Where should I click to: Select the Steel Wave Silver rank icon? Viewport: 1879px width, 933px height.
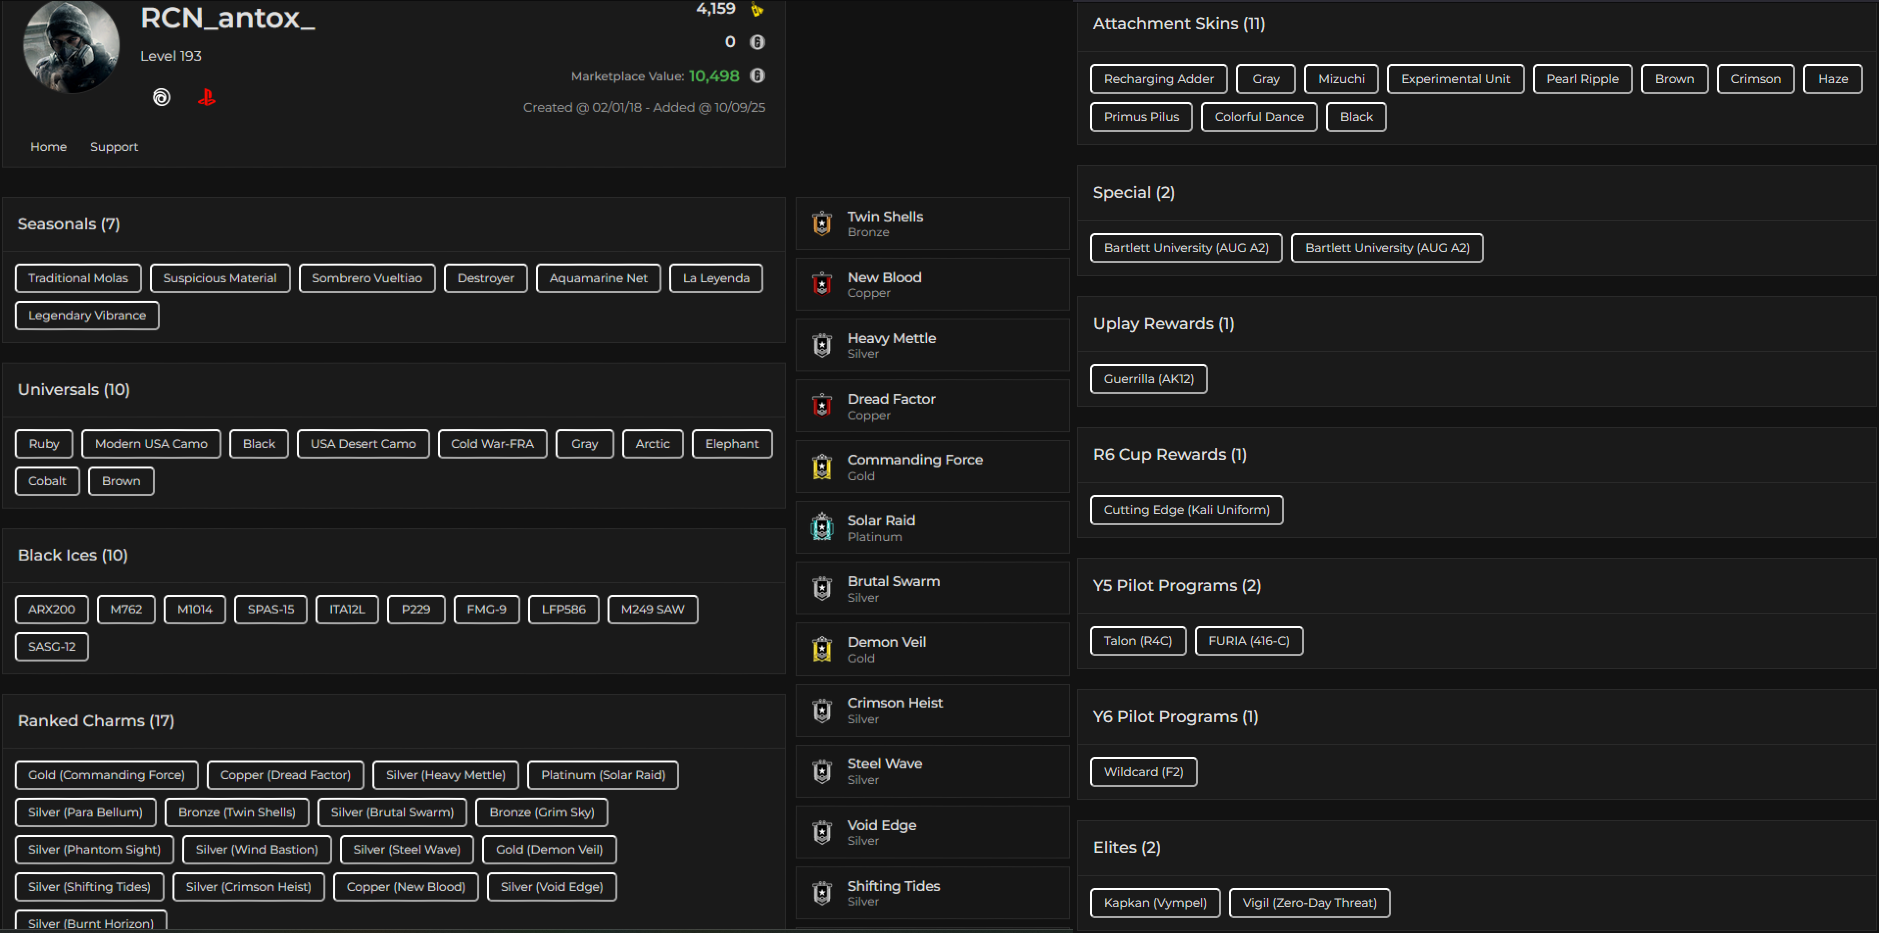click(822, 771)
